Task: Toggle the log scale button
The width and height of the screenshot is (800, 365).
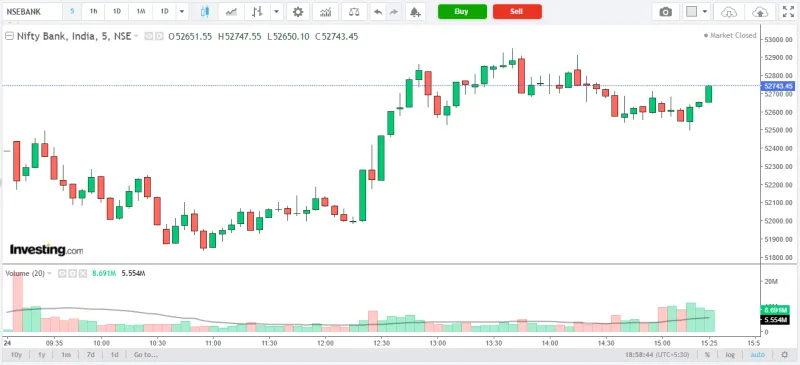Action: (731, 354)
